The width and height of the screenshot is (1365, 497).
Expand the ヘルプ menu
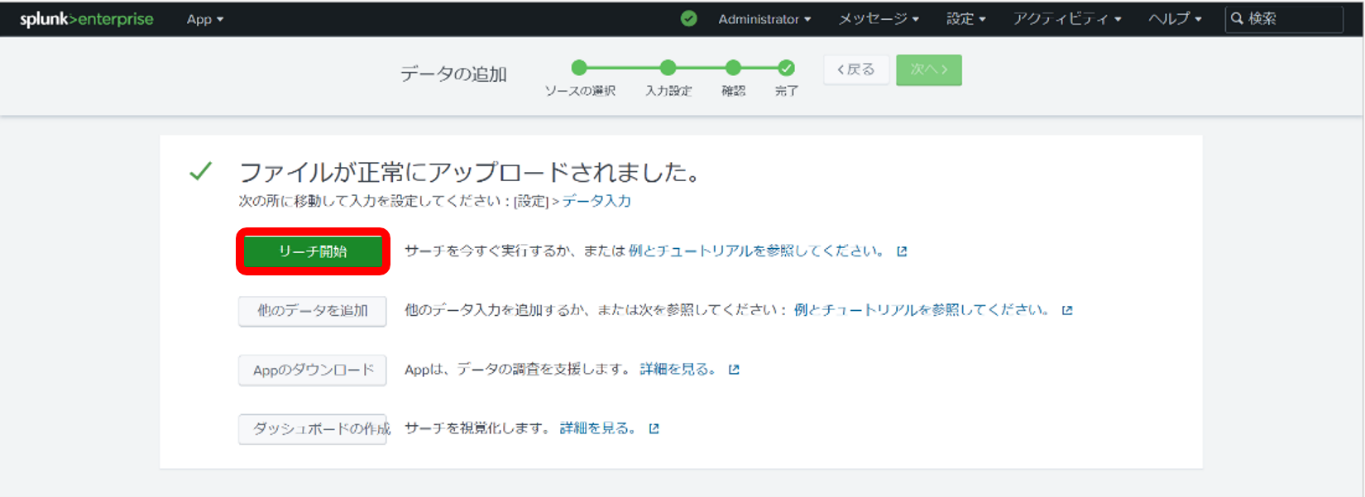coord(1175,19)
